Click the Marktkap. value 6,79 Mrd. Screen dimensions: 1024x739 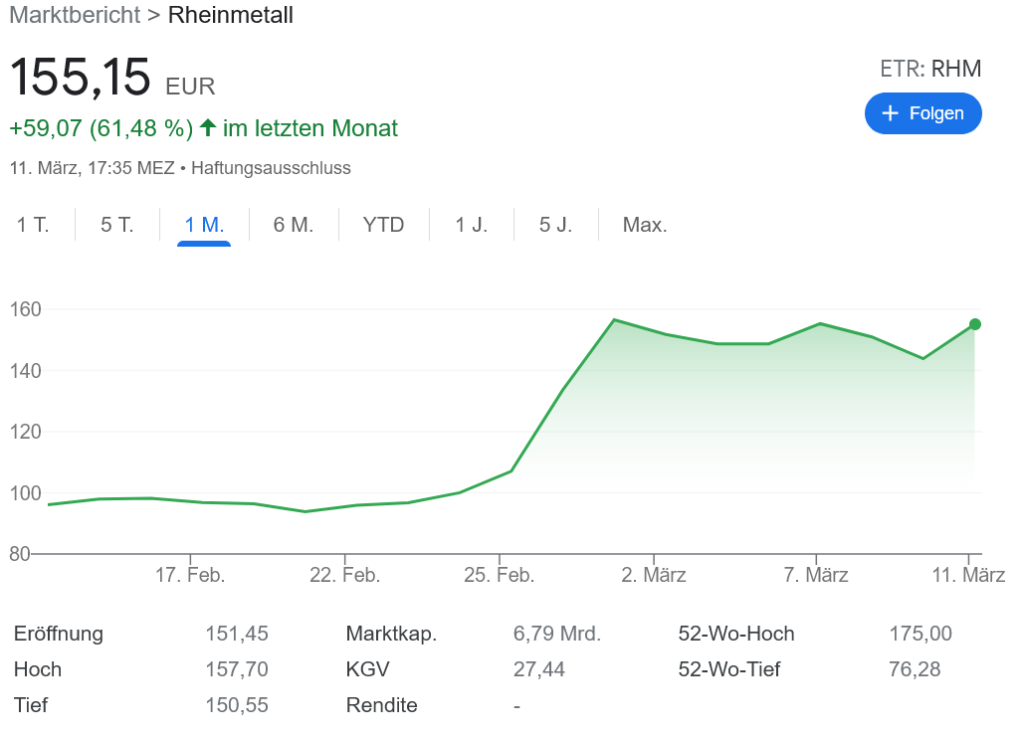[x=557, y=634]
